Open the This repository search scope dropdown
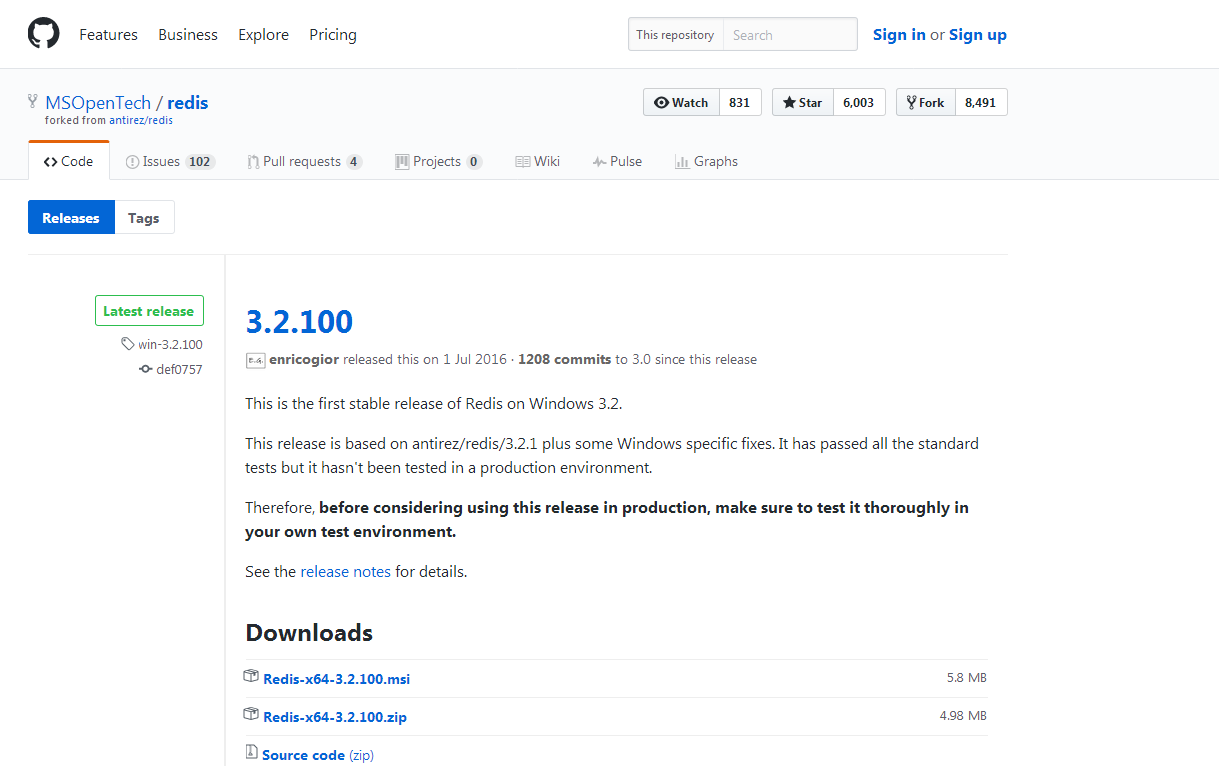This screenshot has height=766, width=1219. tap(675, 34)
